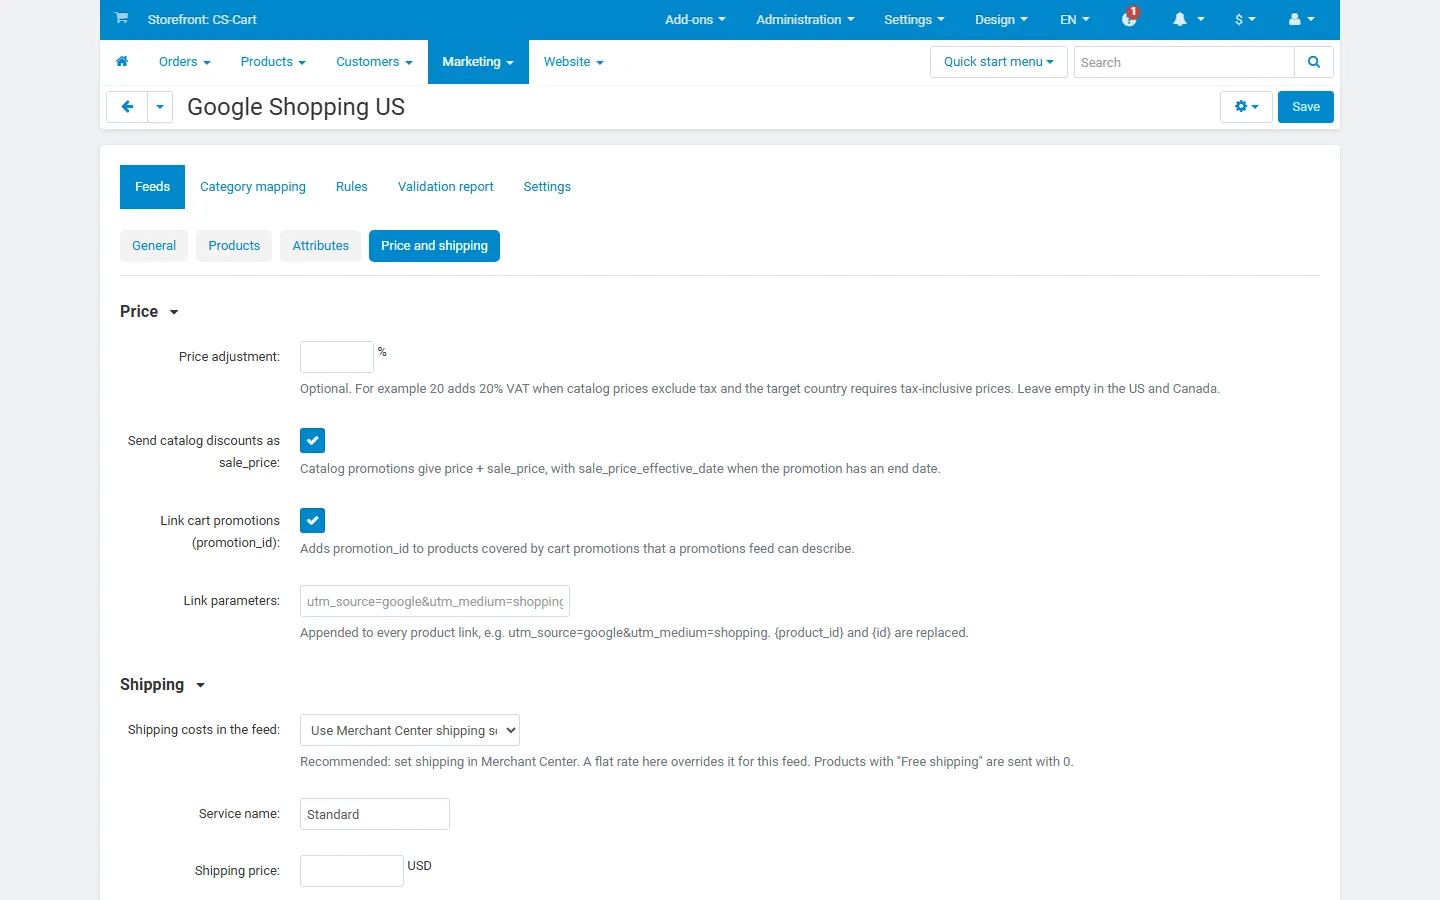The image size is (1440, 900).
Task: Open the Design menu
Action: pyautogui.click(x=1001, y=19)
